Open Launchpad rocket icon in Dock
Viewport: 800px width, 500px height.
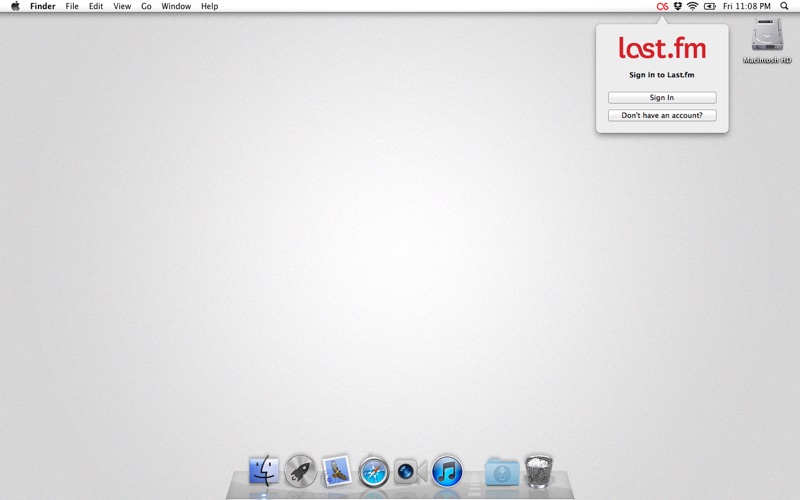point(300,471)
